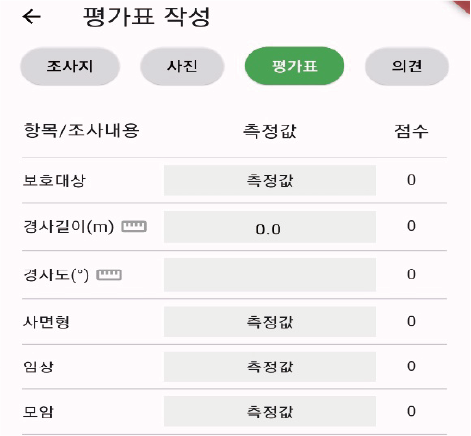Screen dimensions: 471x436
Task: Click the empty 경사도 input field
Action: tap(270, 275)
